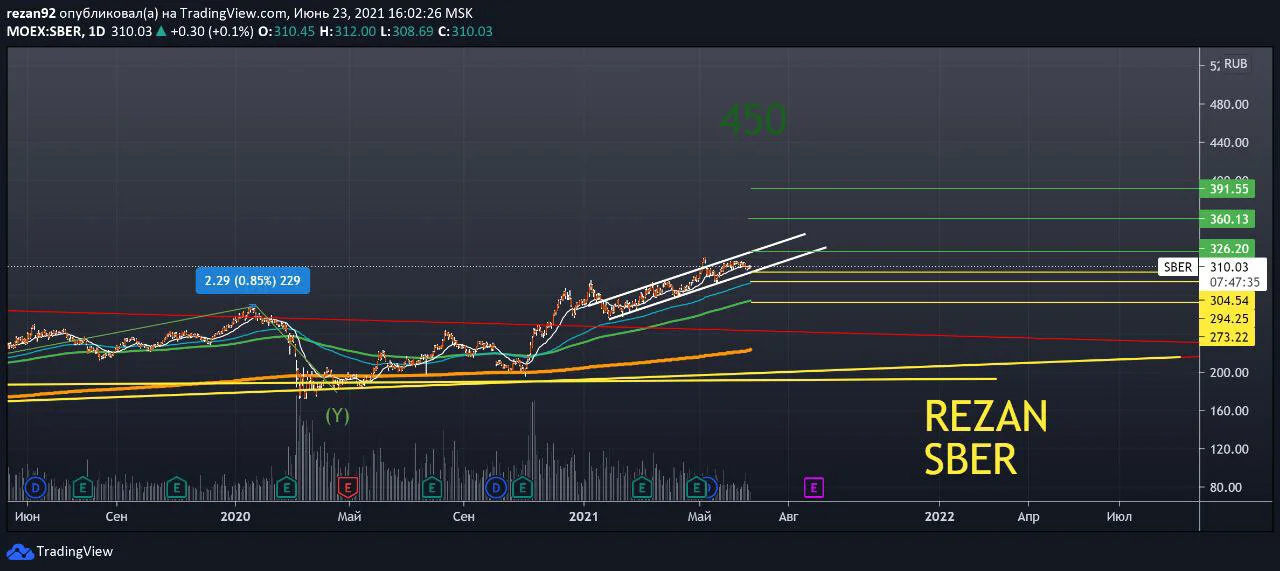Click the 160.00 price axis value
Viewport: 1280px width, 571px height.
(x=1228, y=410)
